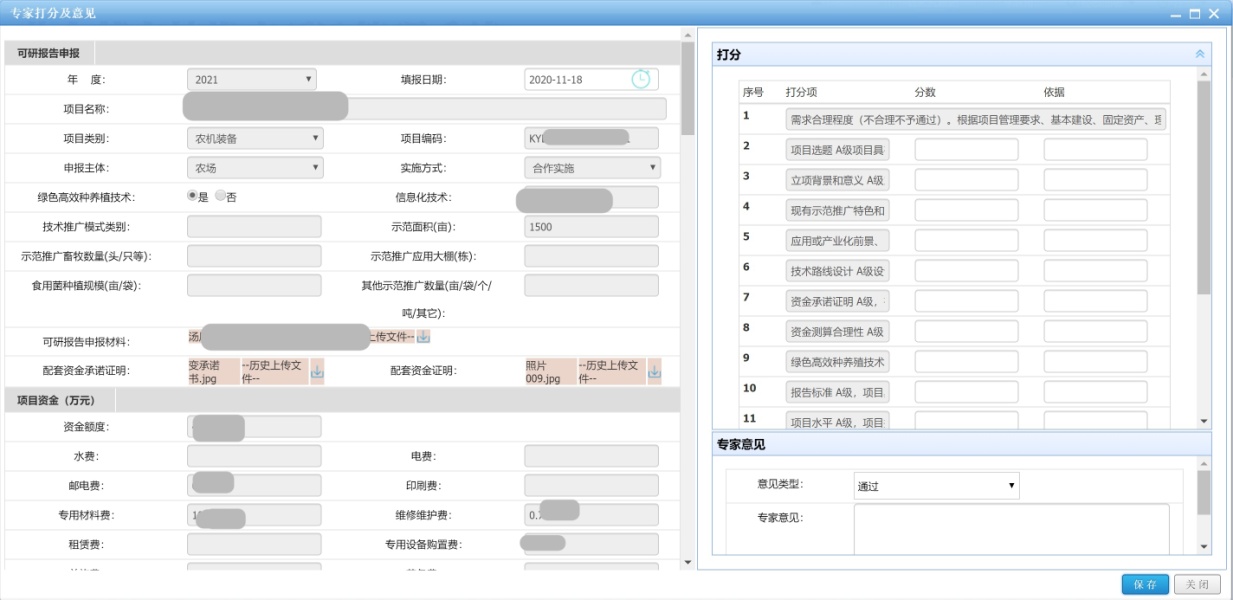The image size is (1233, 600).
Task: Click the 租赁费 input field
Action: (254, 545)
